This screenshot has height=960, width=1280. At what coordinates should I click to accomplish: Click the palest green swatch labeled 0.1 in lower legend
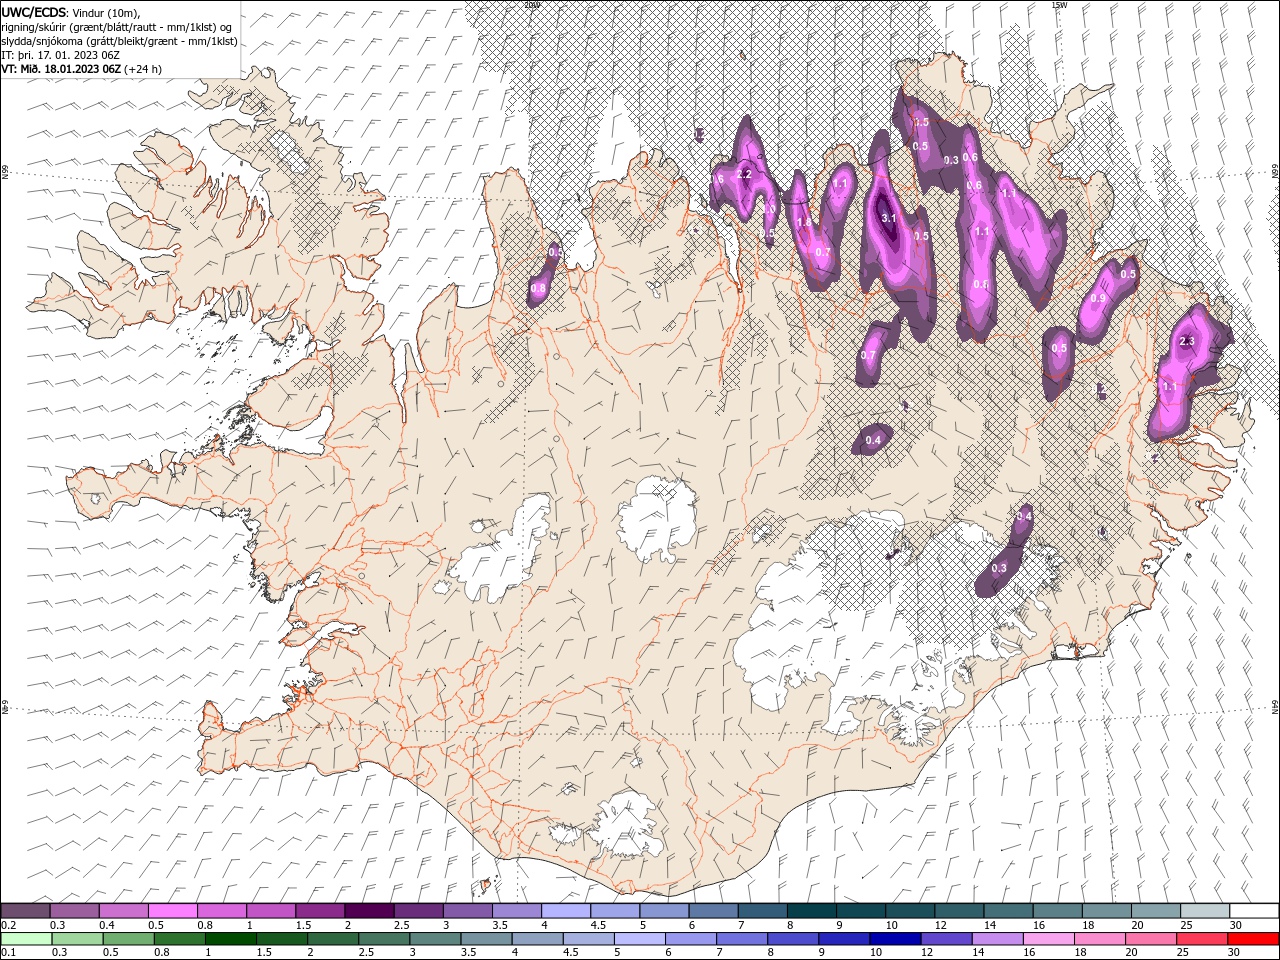click(26, 939)
